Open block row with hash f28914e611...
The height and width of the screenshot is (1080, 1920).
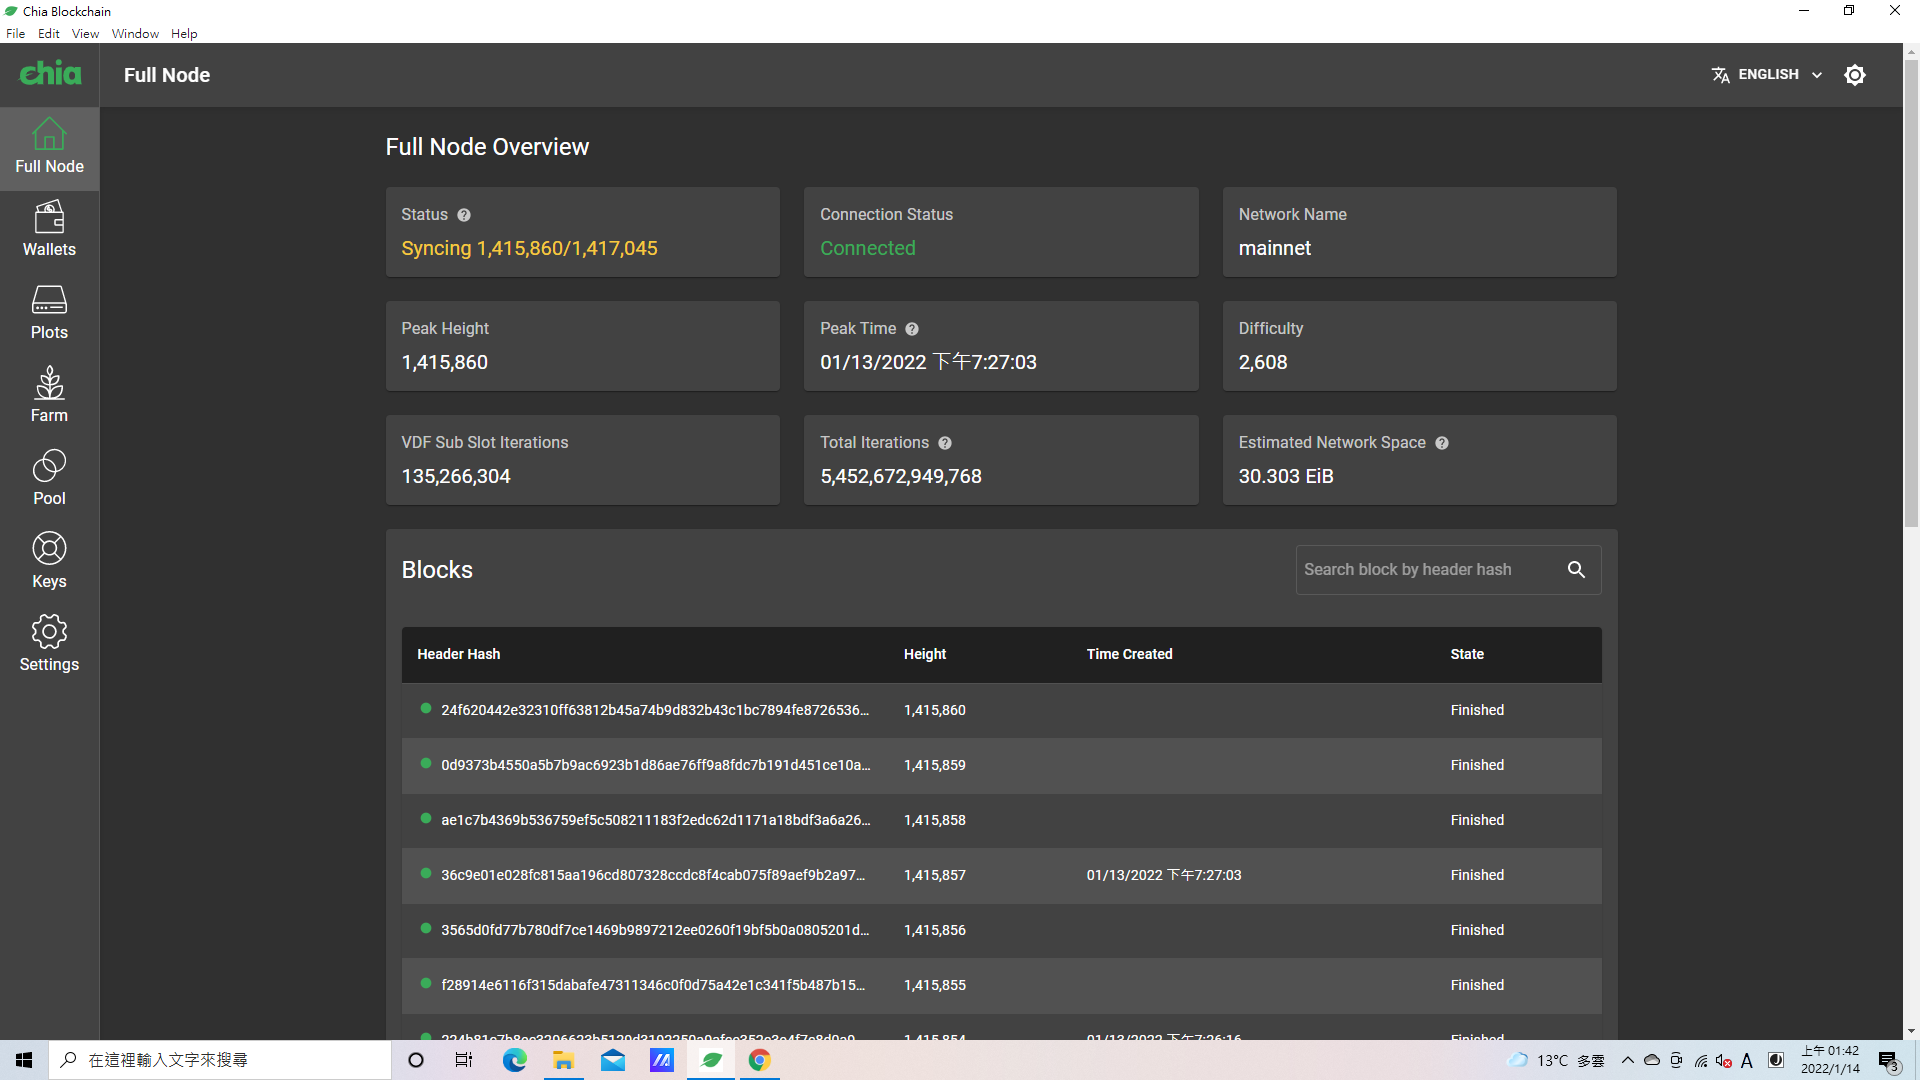pyautogui.click(x=1001, y=986)
